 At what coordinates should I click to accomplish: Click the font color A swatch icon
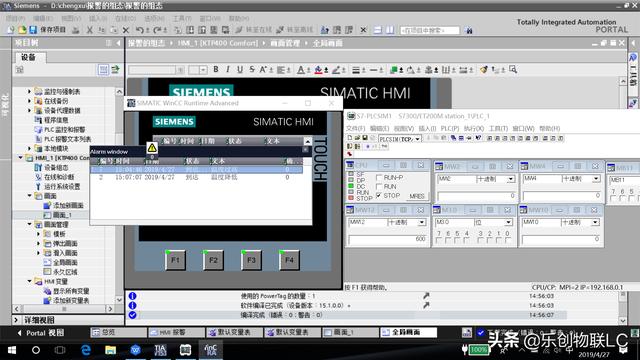click(300, 70)
